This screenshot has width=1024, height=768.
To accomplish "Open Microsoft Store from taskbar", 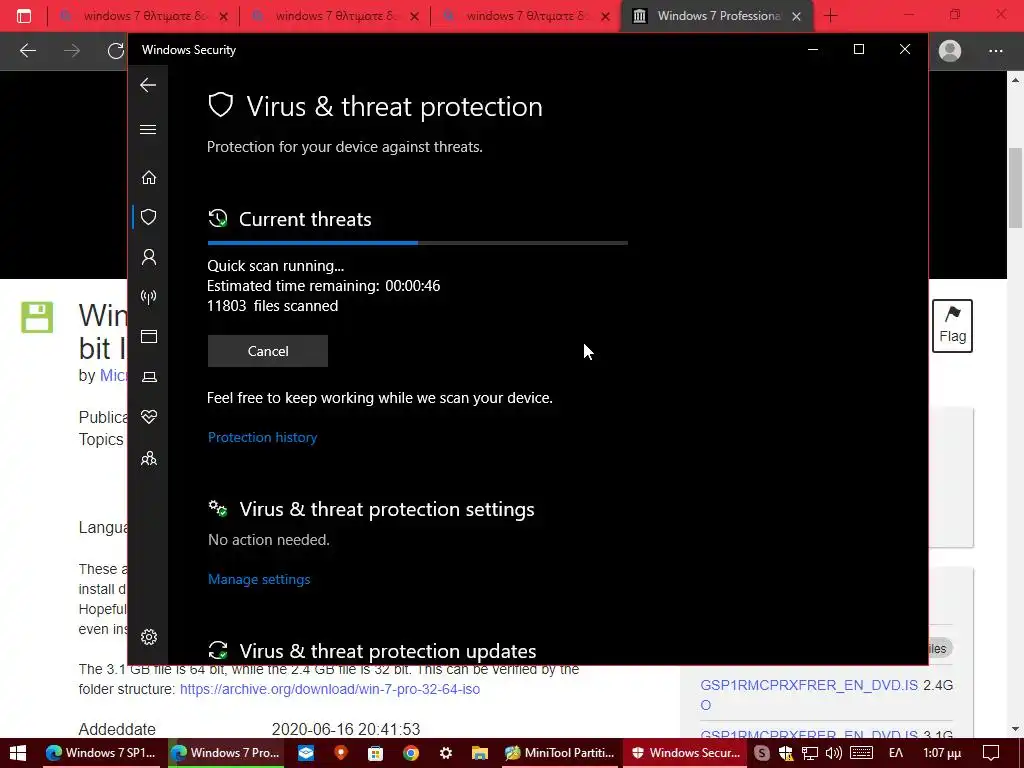I will 376,753.
